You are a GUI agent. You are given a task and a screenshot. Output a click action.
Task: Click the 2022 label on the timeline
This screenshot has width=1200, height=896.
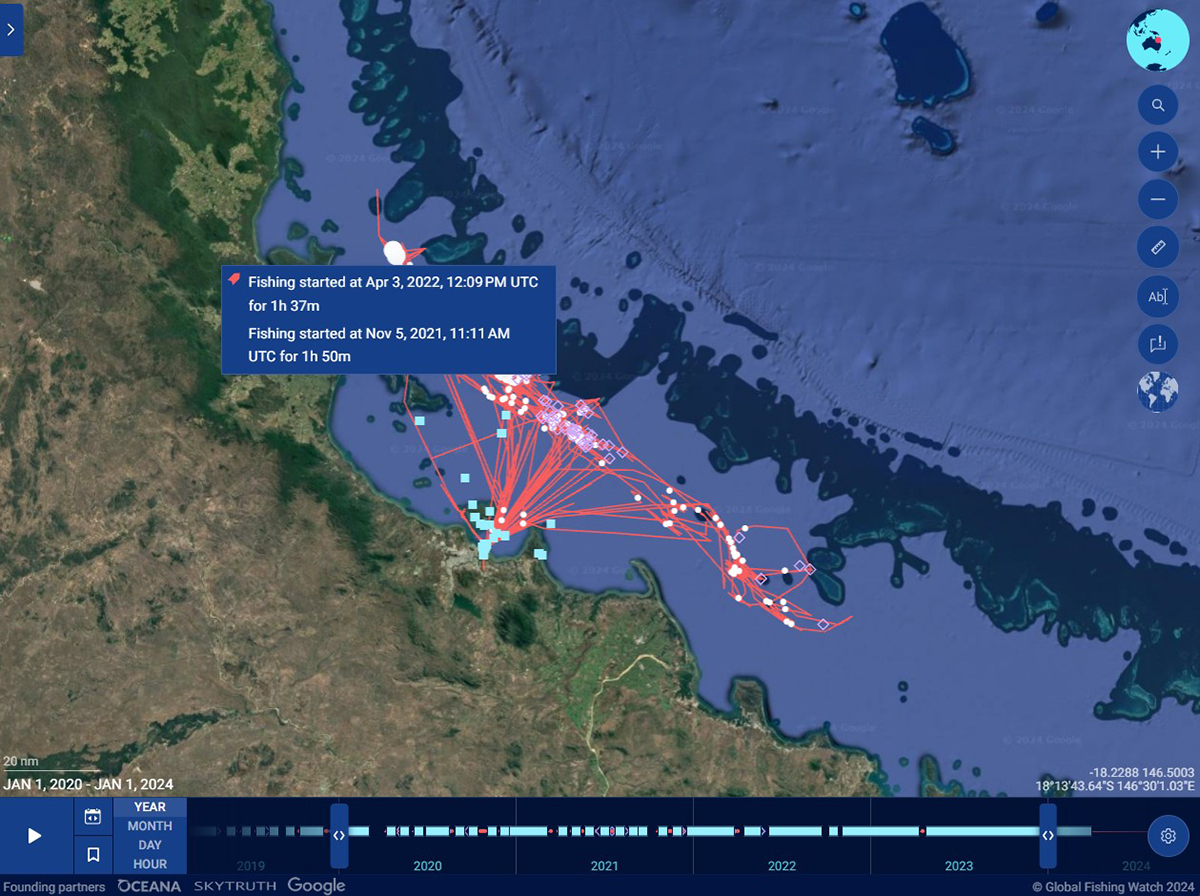point(782,866)
